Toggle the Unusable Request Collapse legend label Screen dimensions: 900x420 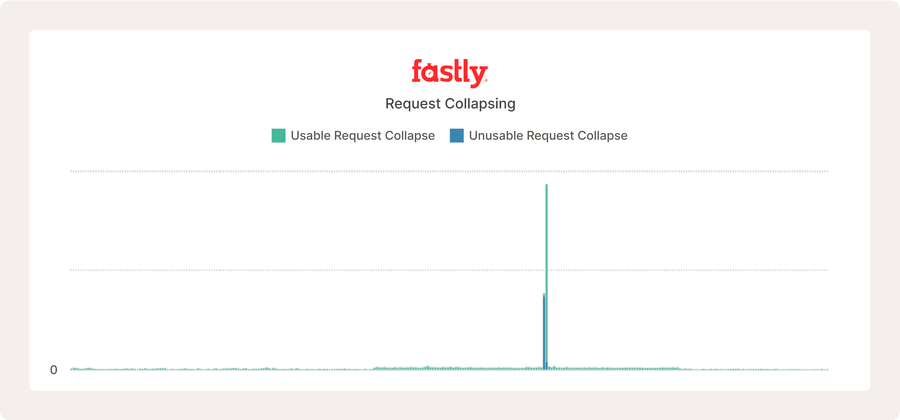[548, 136]
